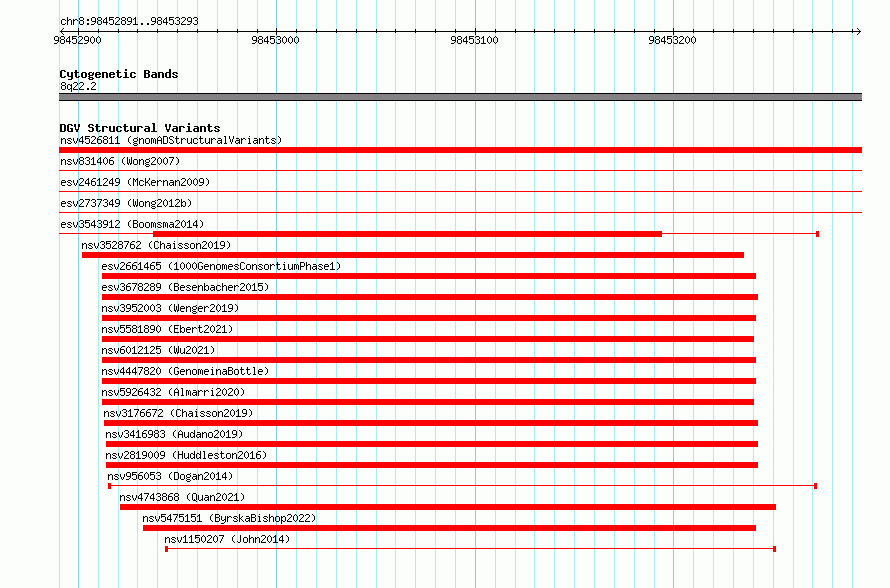Click the thick red bar of esv3543912
Screen dimensions: 890x588
point(408,234)
